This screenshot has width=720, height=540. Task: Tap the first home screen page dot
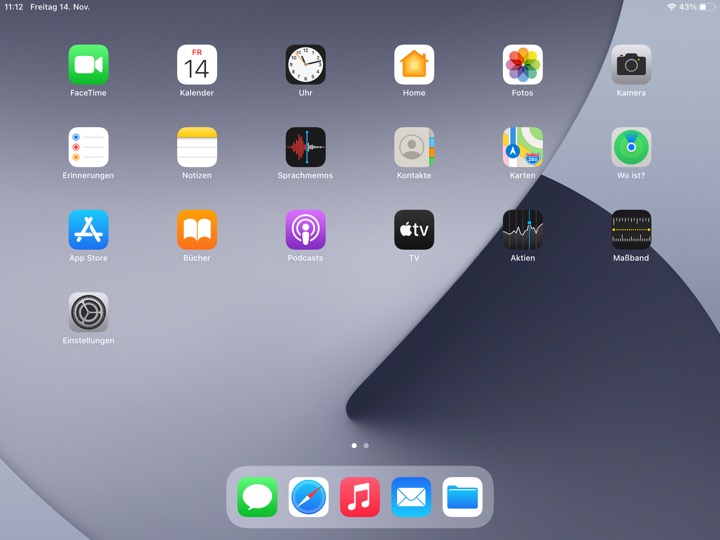pyautogui.click(x=354, y=445)
